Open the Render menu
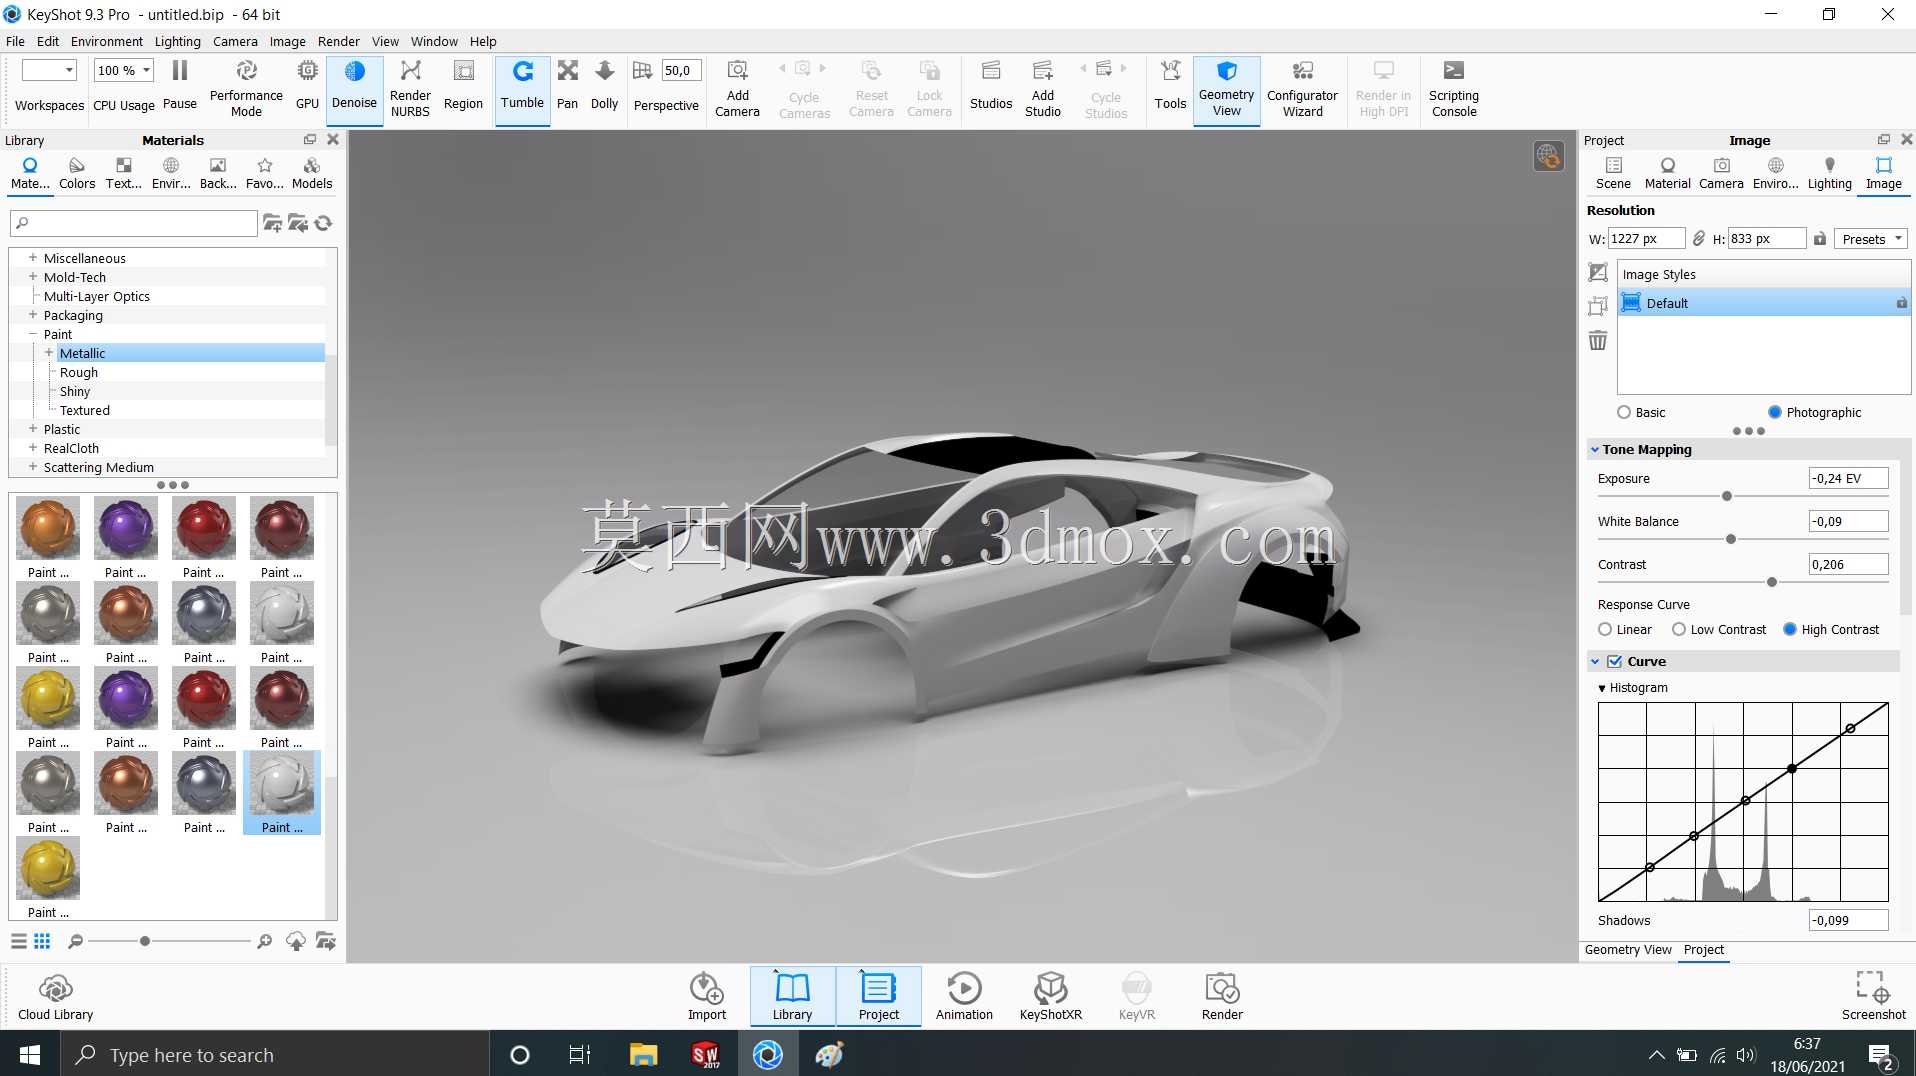This screenshot has height=1076, width=1916. click(x=338, y=41)
